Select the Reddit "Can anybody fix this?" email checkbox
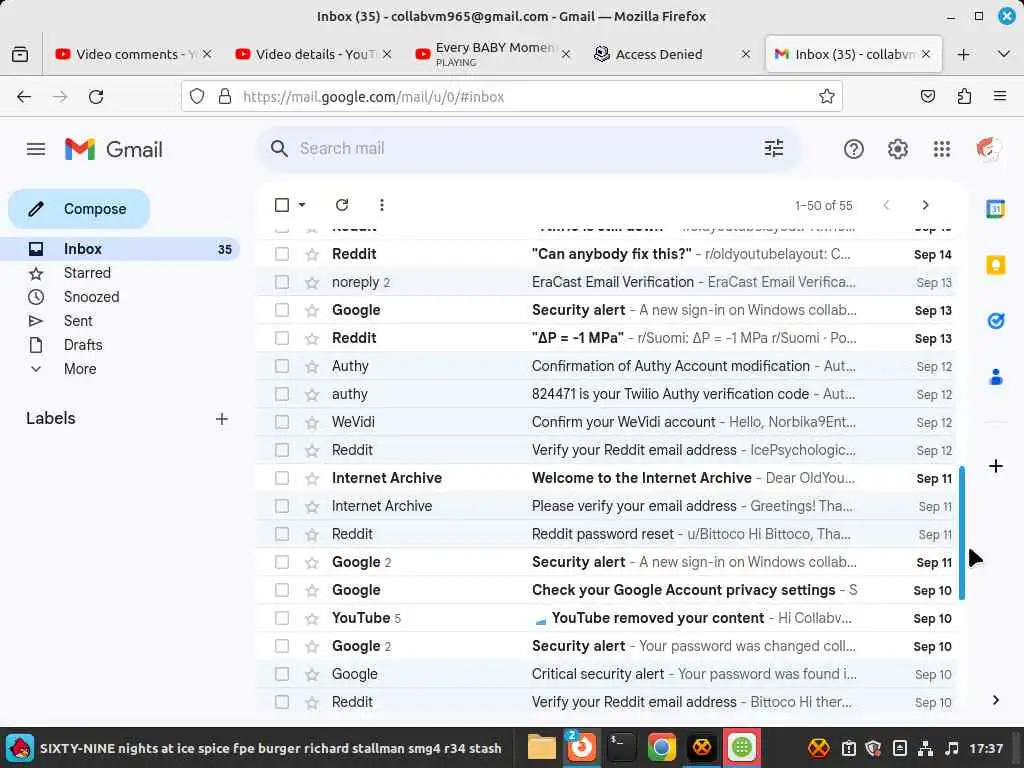Screen dimensions: 1024x768 tap(282, 254)
